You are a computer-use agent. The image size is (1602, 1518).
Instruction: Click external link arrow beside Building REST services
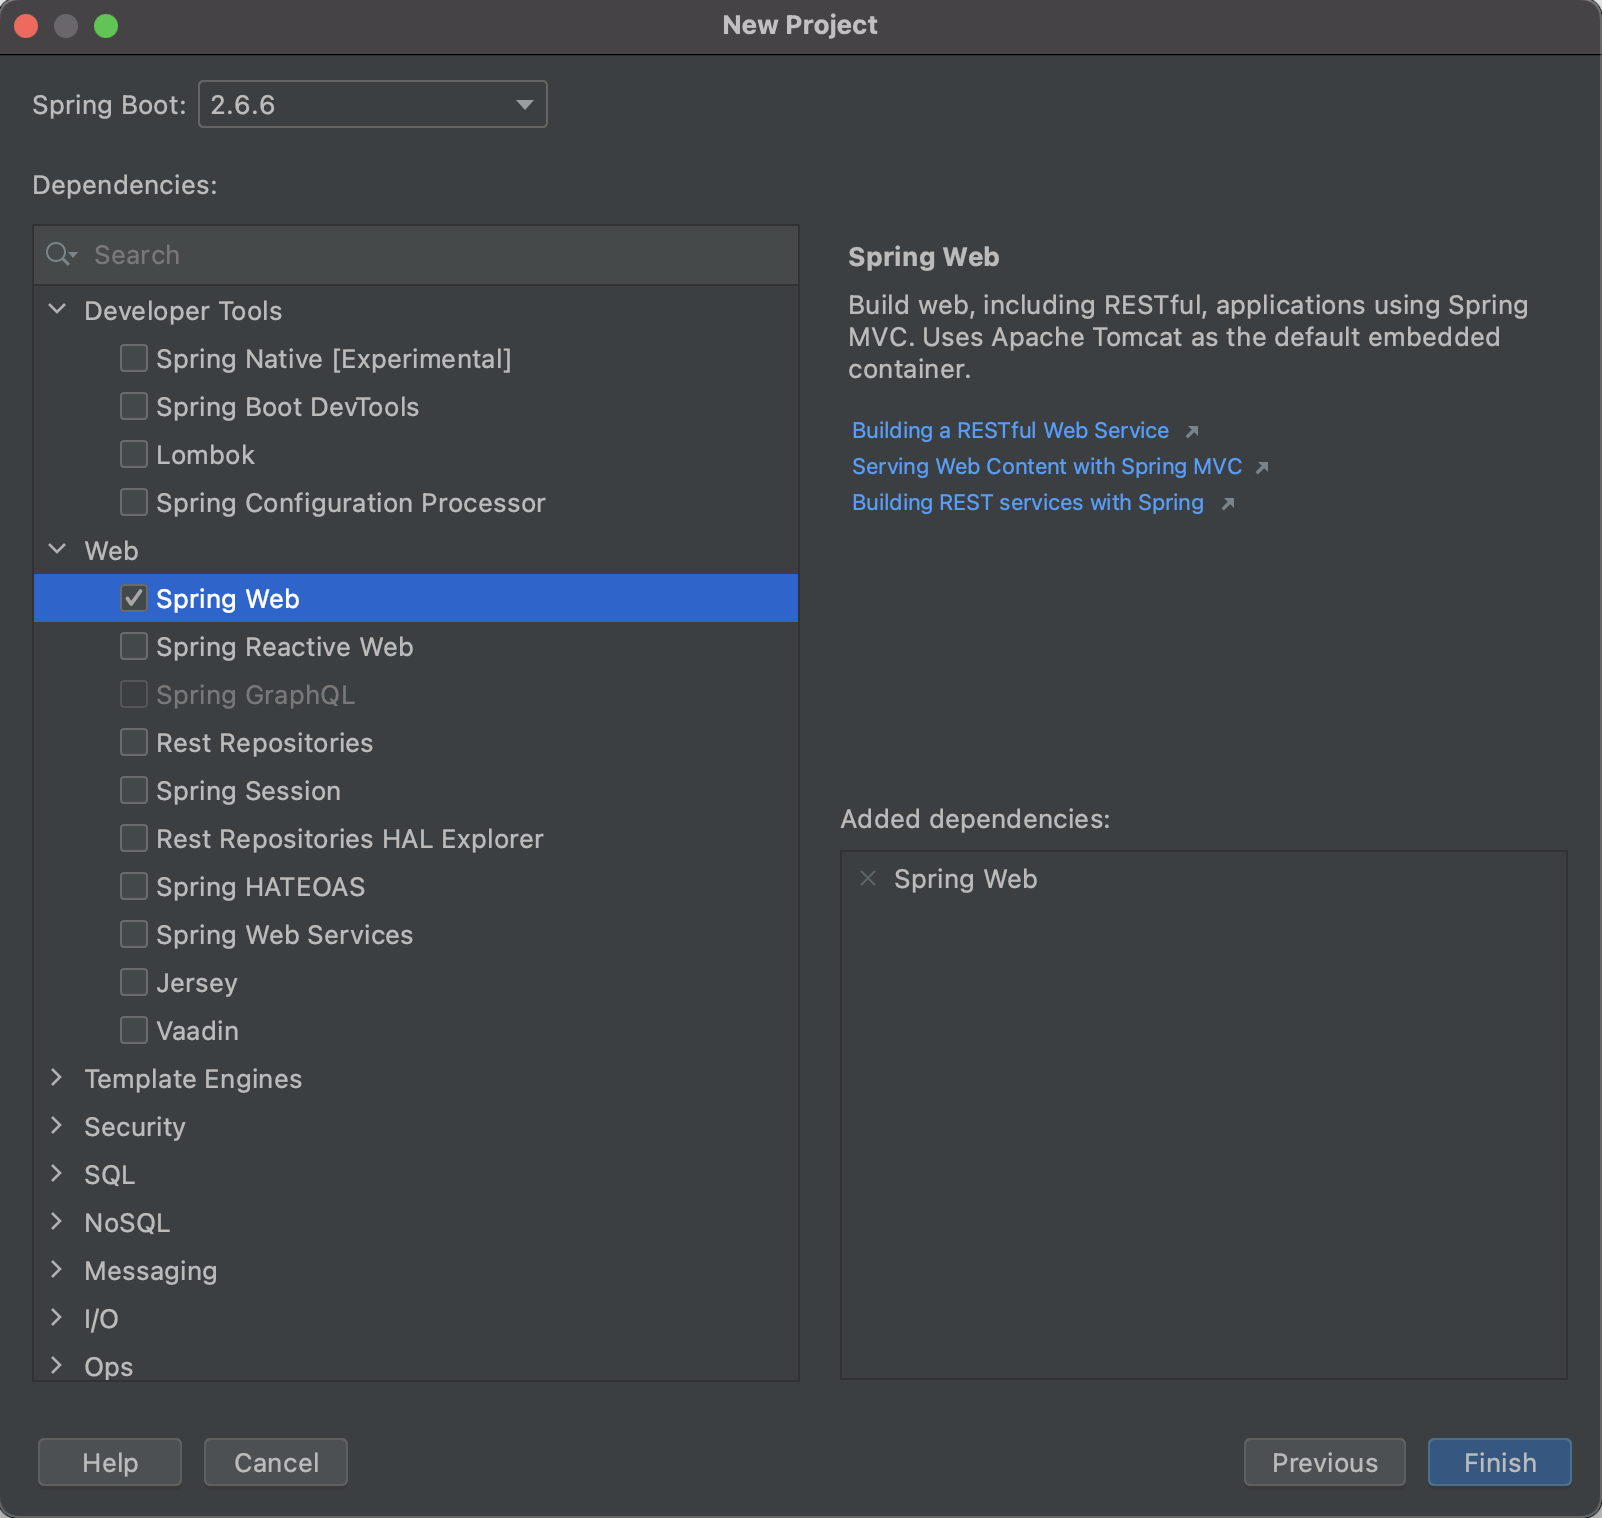pyautogui.click(x=1228, y=504)
